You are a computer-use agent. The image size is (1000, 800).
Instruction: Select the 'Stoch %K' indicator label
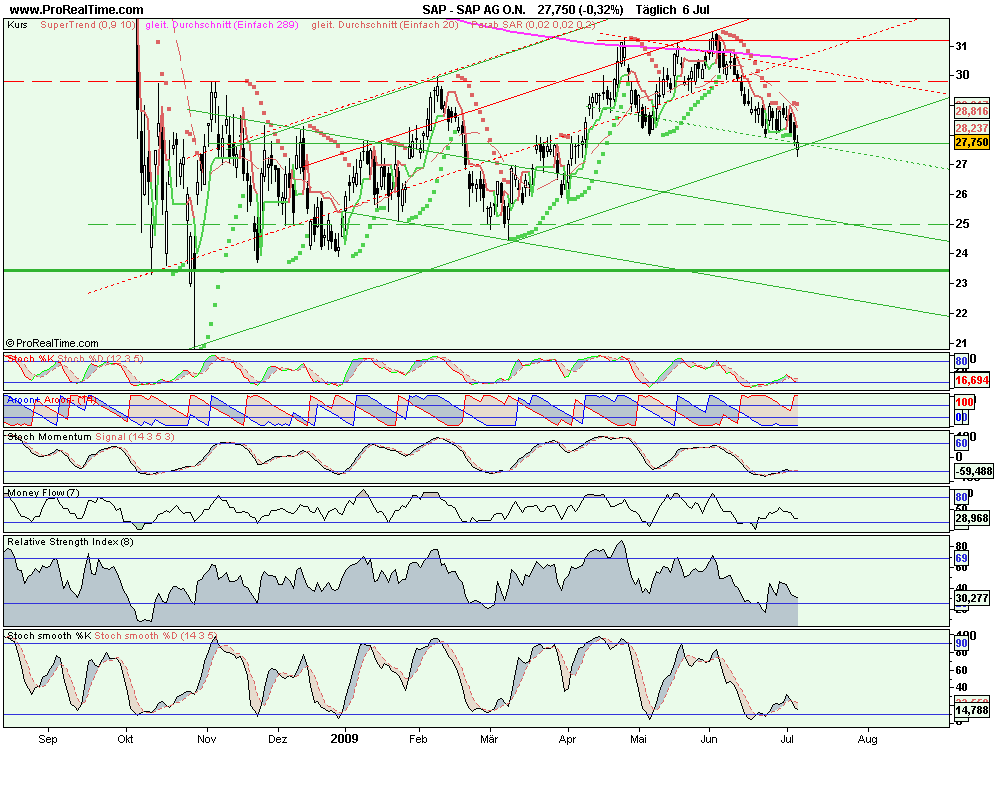31,359
